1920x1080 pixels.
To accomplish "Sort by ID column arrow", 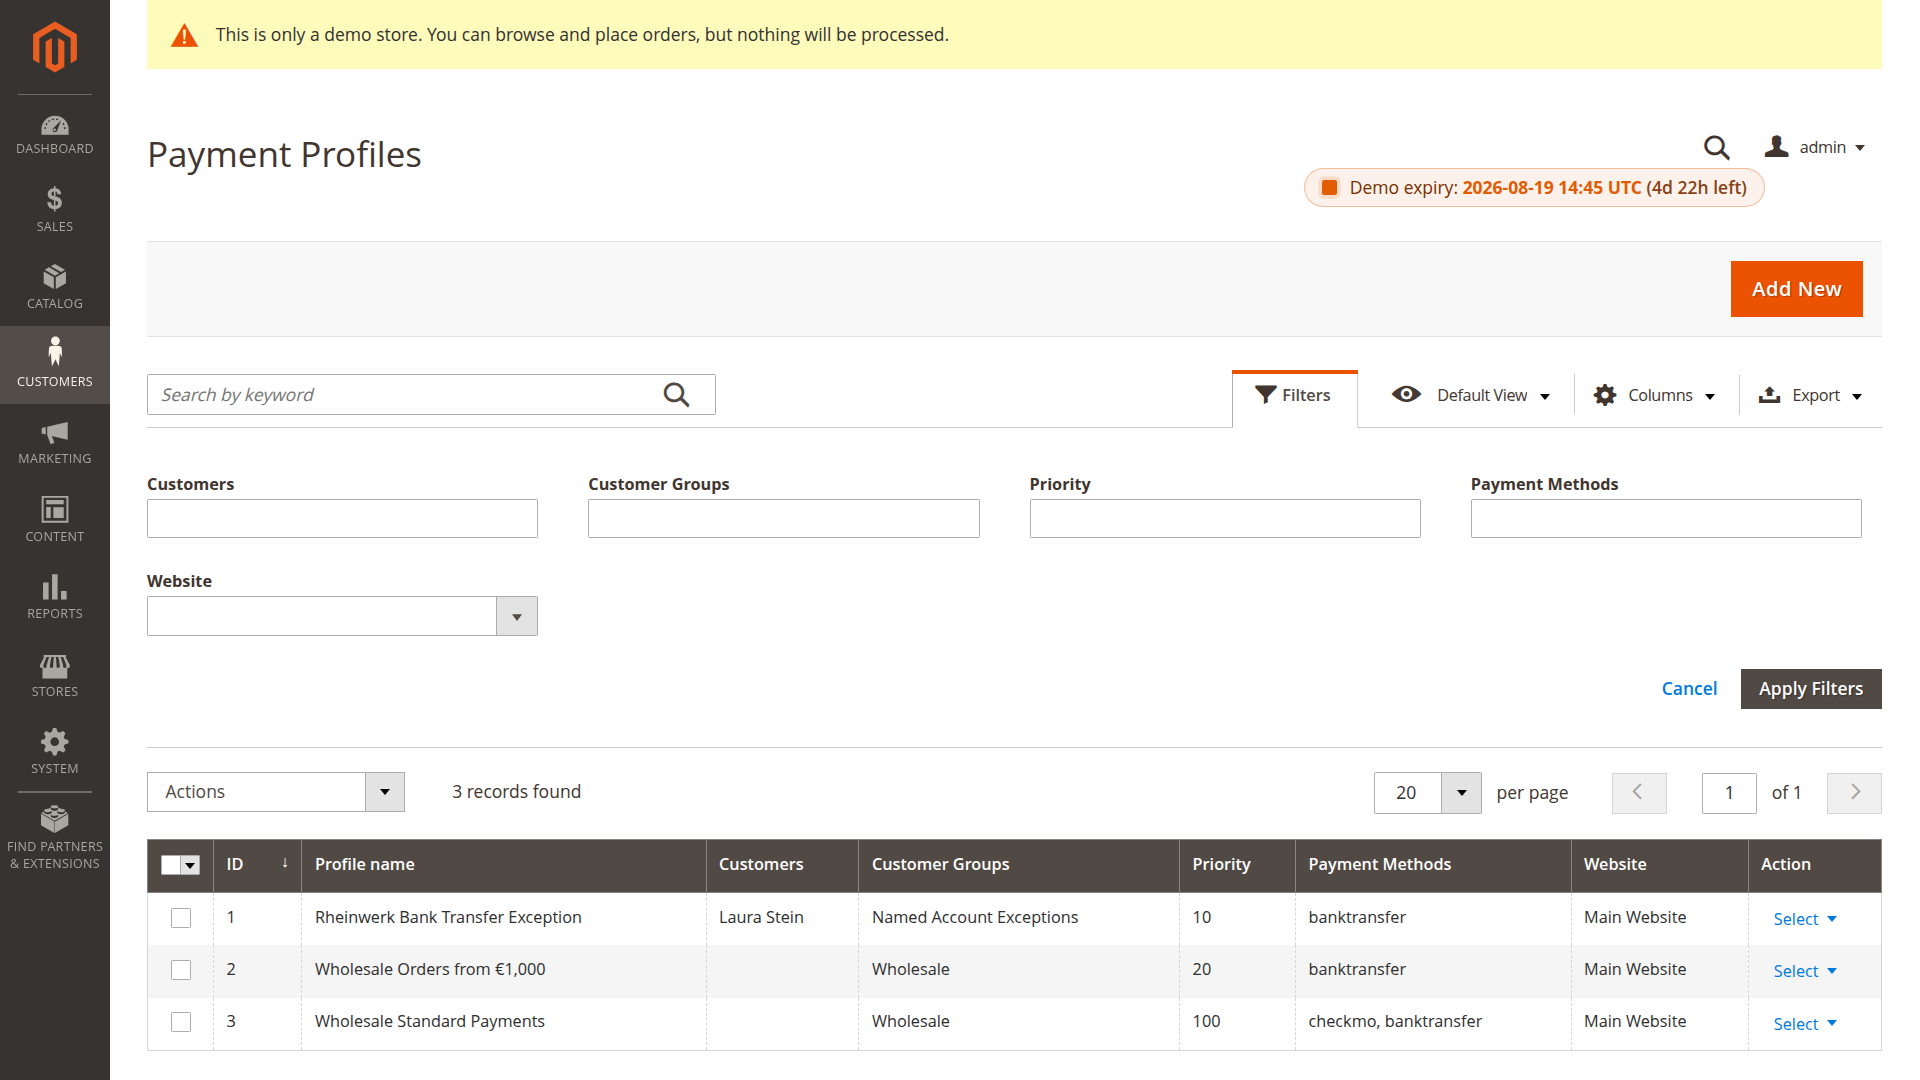I will click(285, 863).
